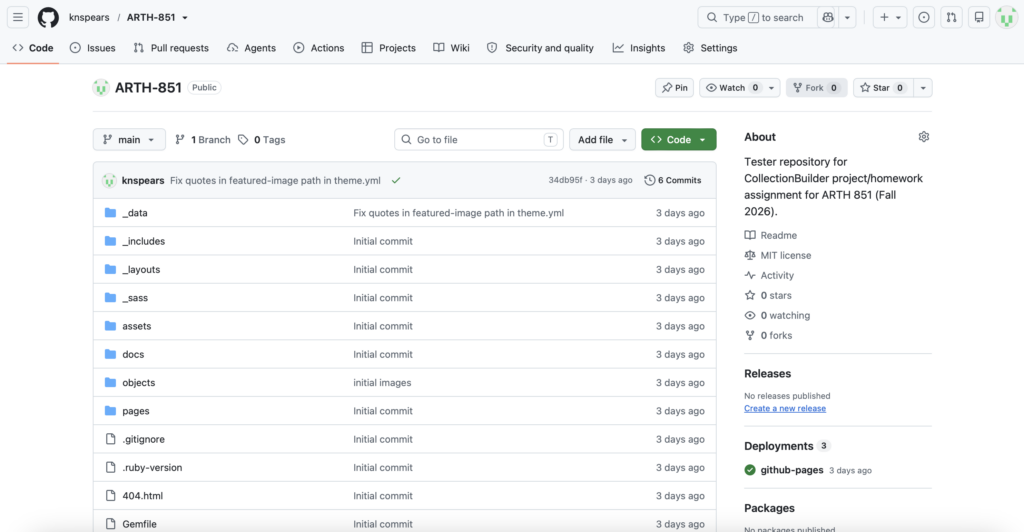Switch to the Actions tab
The height and width of the screenshot is (532, 1024).
click(x=319, y=48)
